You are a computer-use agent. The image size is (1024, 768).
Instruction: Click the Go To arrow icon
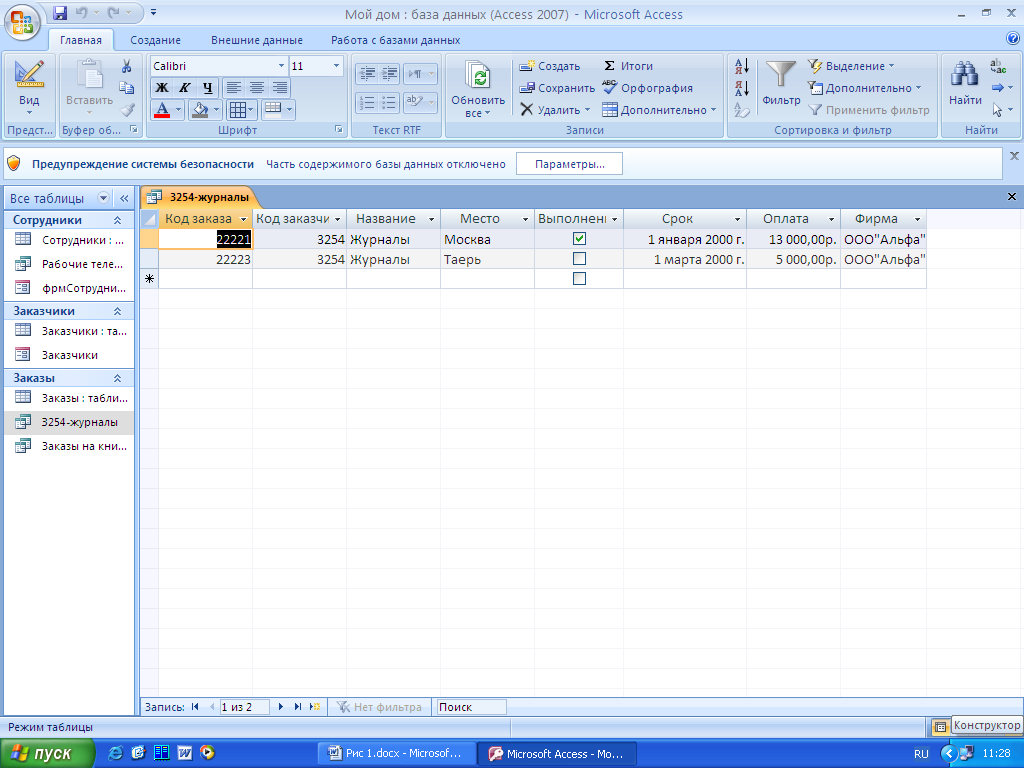(998, 88)
